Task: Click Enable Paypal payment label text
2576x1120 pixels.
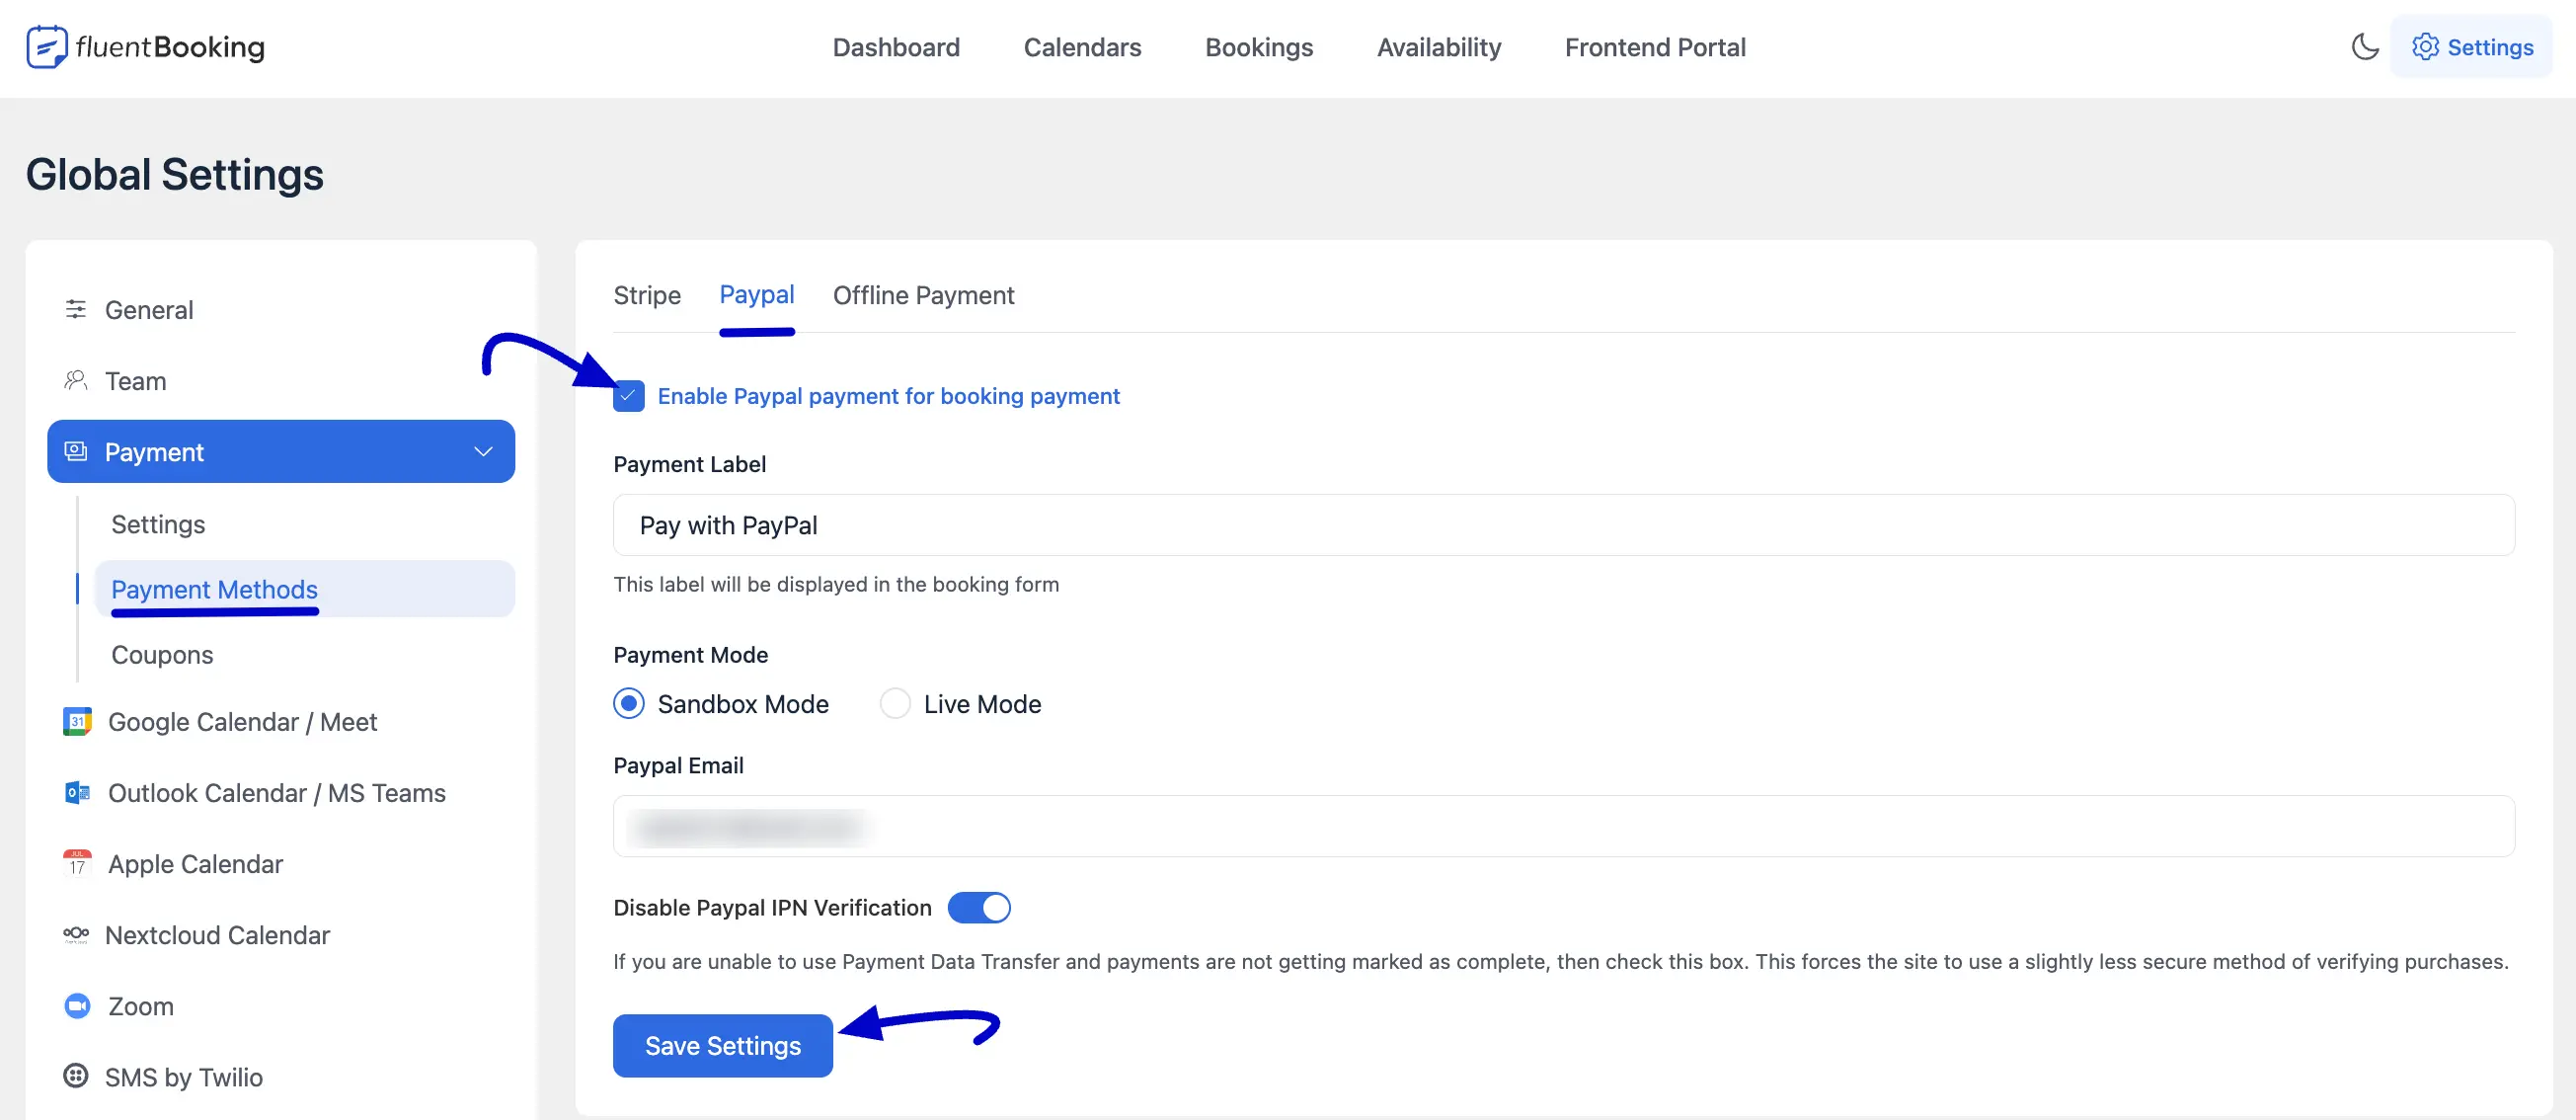Action: (x=888, y=396)
